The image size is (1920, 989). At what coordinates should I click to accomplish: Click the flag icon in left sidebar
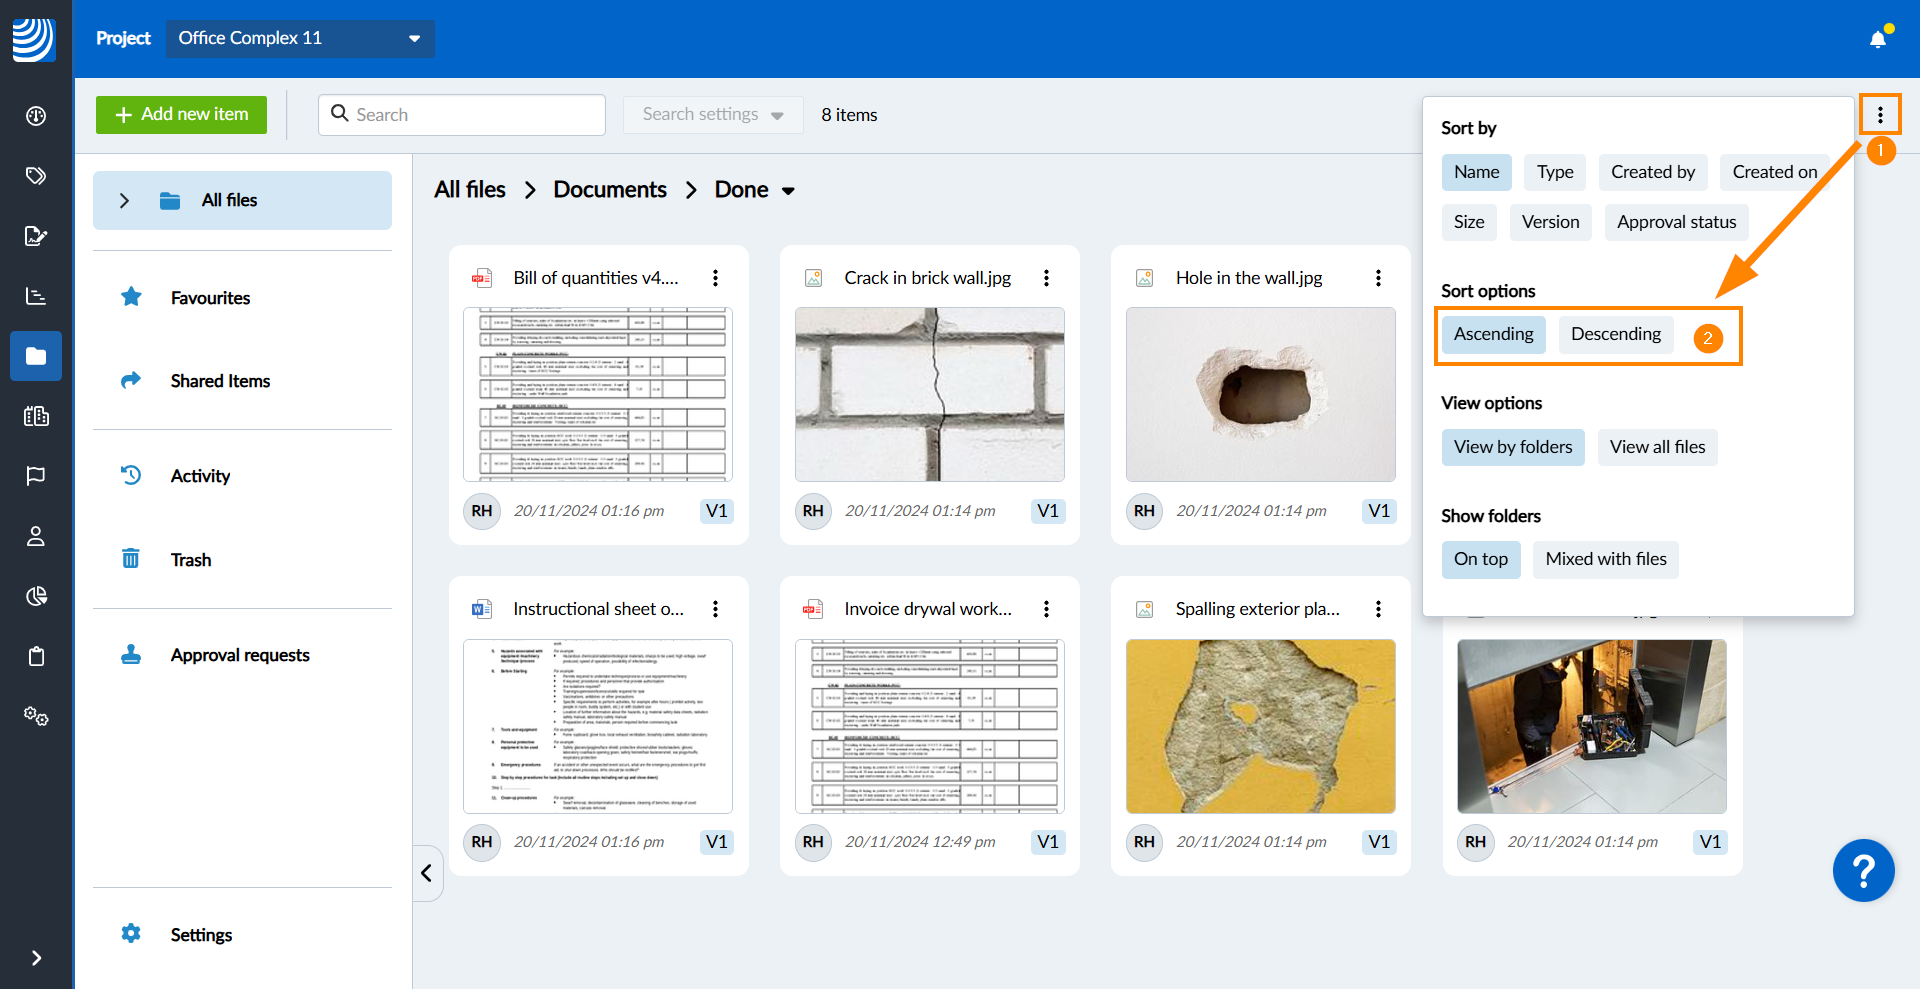tap(36, 476)
